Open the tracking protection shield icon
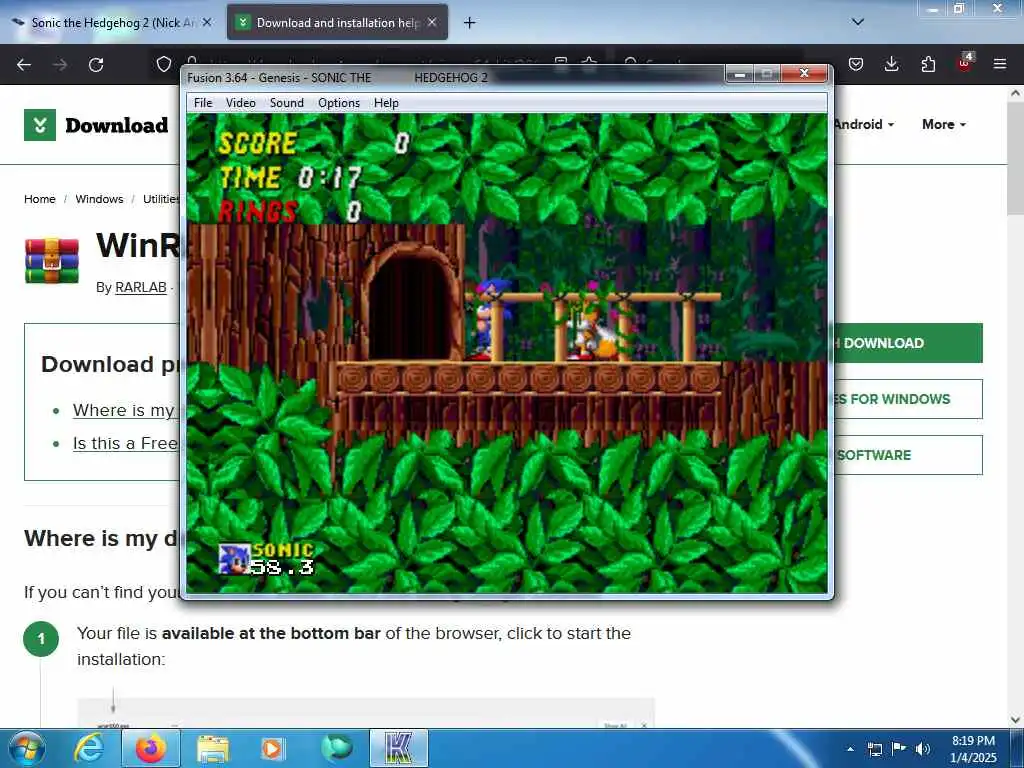The image size is (1024, 768). pyautogui.click(x=164, y=64)
